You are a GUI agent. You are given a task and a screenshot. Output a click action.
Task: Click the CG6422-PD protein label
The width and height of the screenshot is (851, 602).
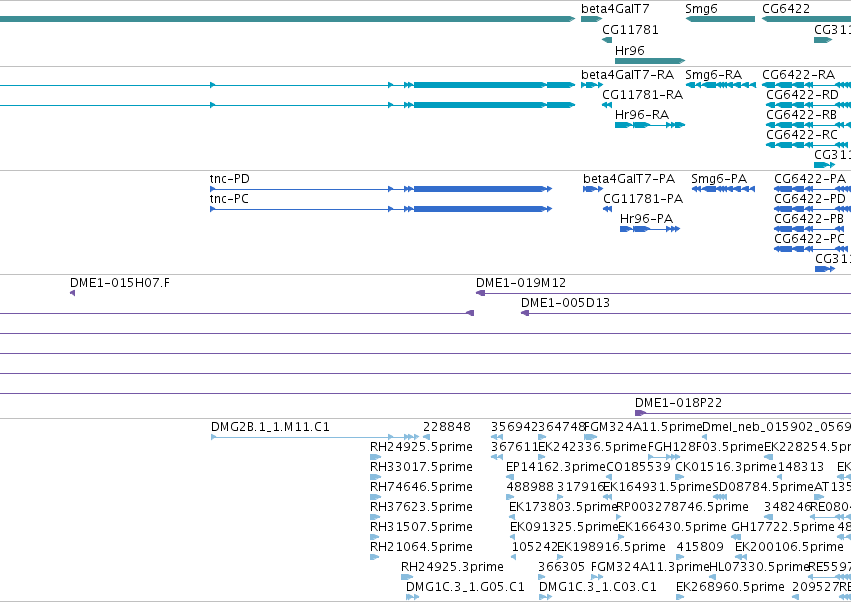pyautogui.click(x=810, y=199)
